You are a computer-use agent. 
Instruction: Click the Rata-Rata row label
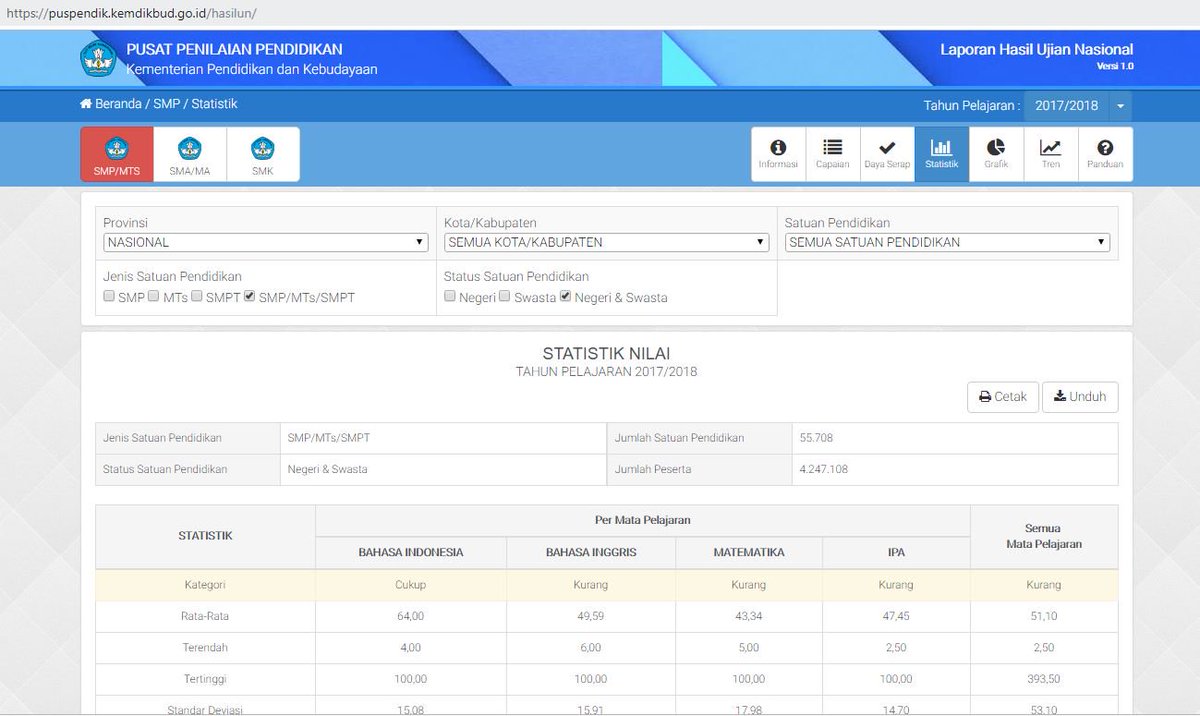205,616
